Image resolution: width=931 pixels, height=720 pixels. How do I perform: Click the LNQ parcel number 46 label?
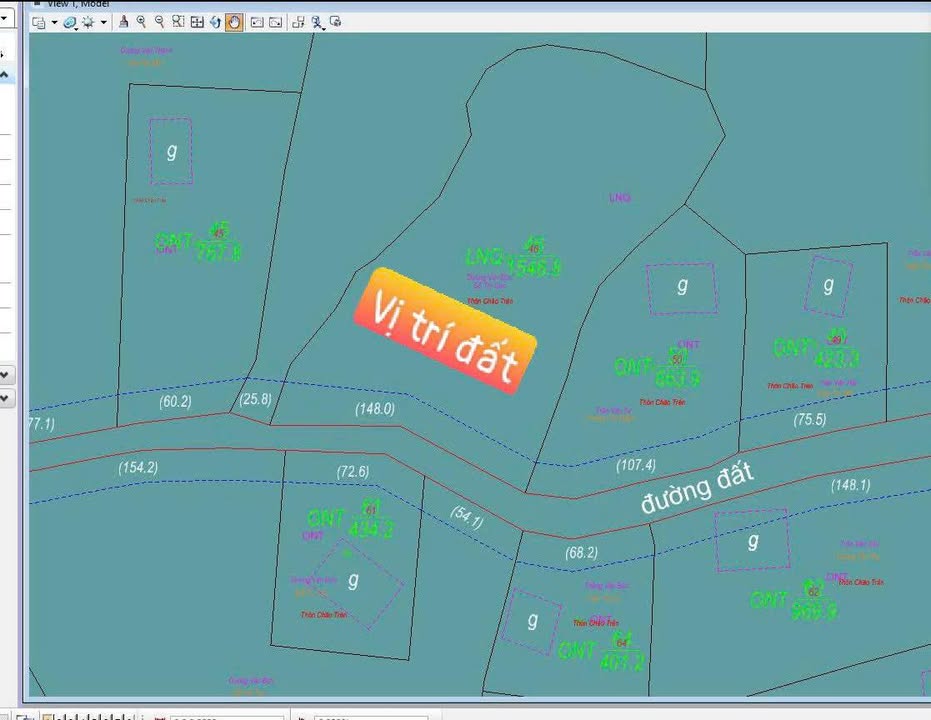[534, 249]
